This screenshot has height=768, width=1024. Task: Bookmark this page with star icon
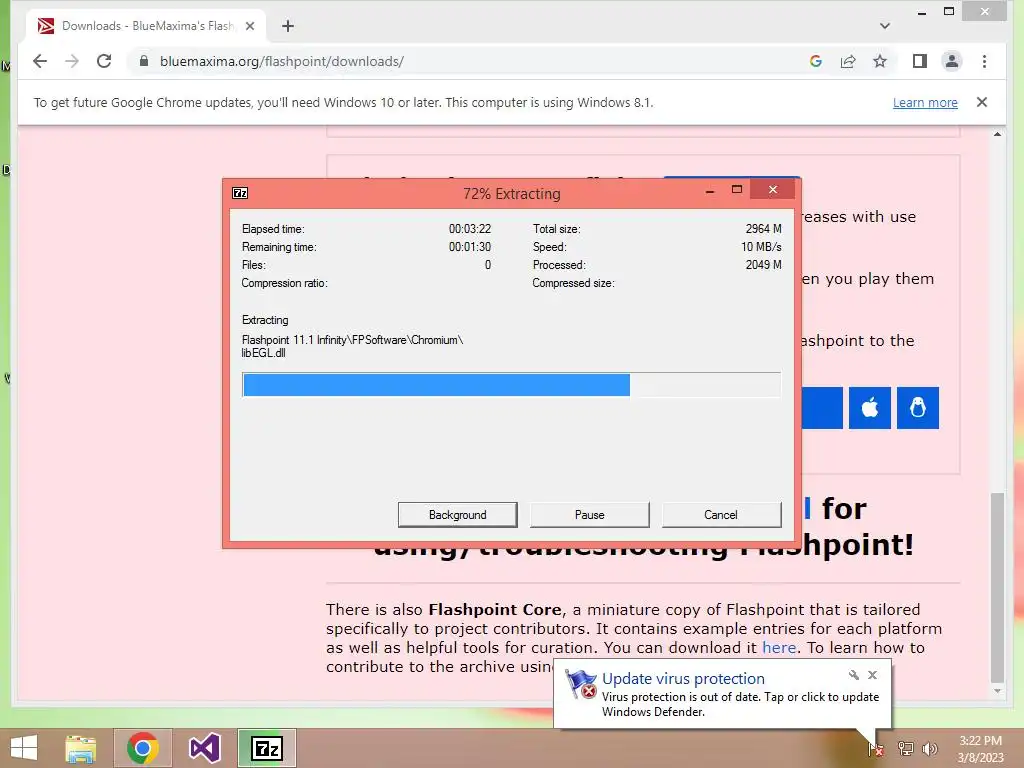[880, 61]
